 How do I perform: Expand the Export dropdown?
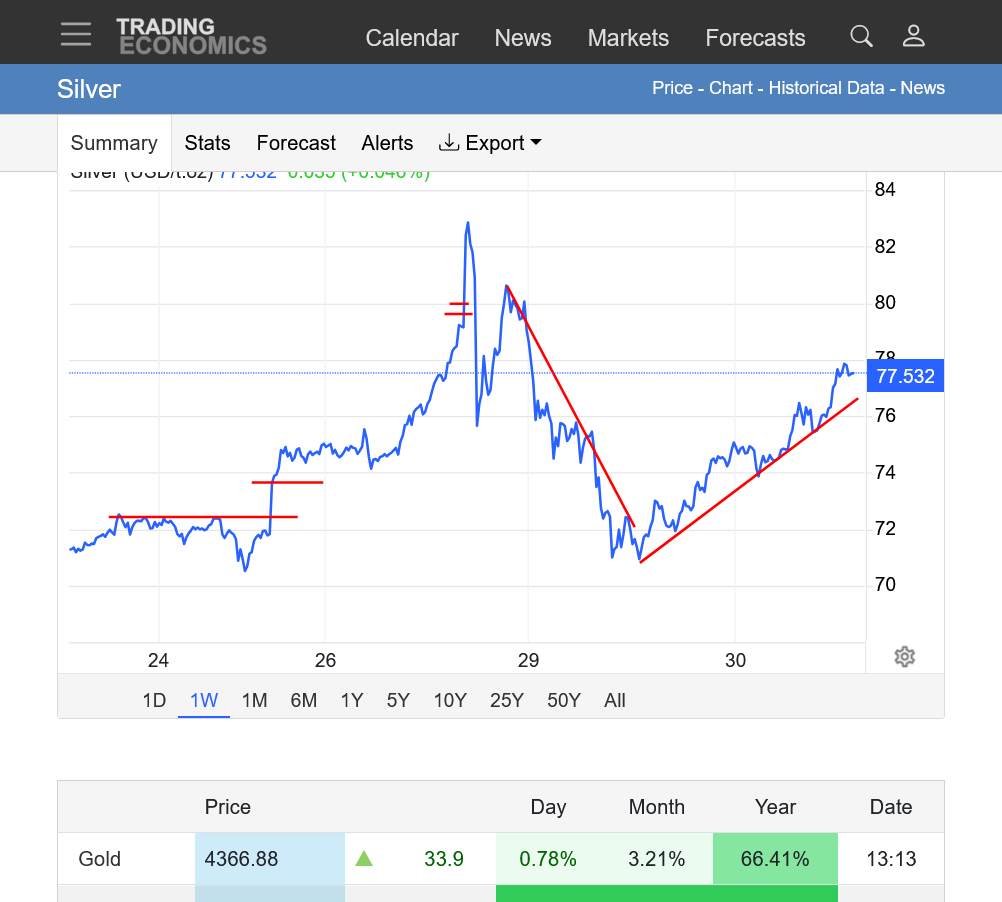490,143
